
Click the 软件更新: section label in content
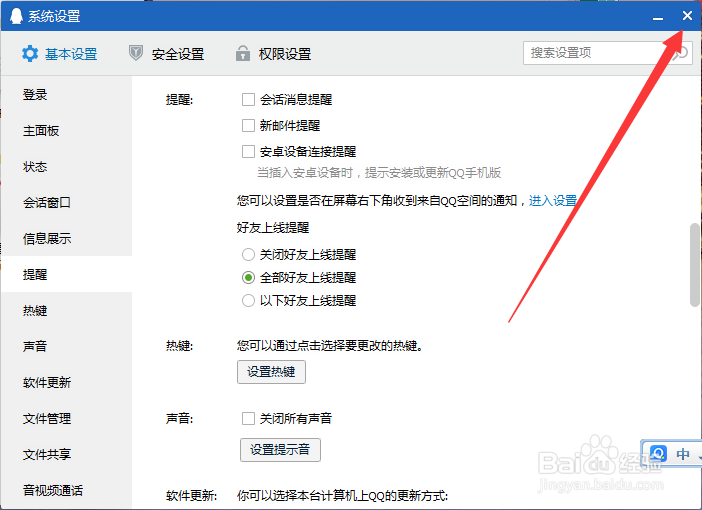(191, 496)
